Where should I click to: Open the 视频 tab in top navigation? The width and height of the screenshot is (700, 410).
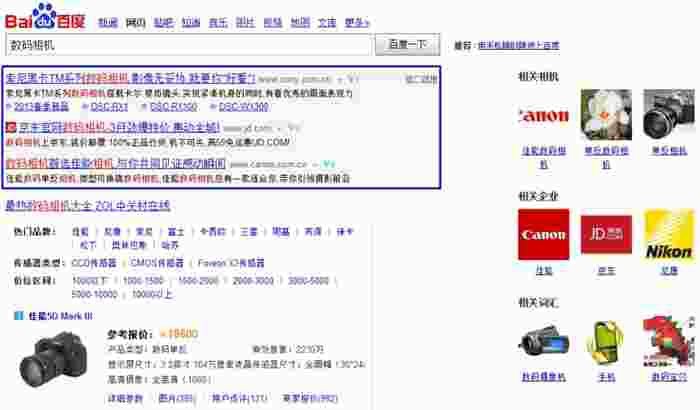273,22
